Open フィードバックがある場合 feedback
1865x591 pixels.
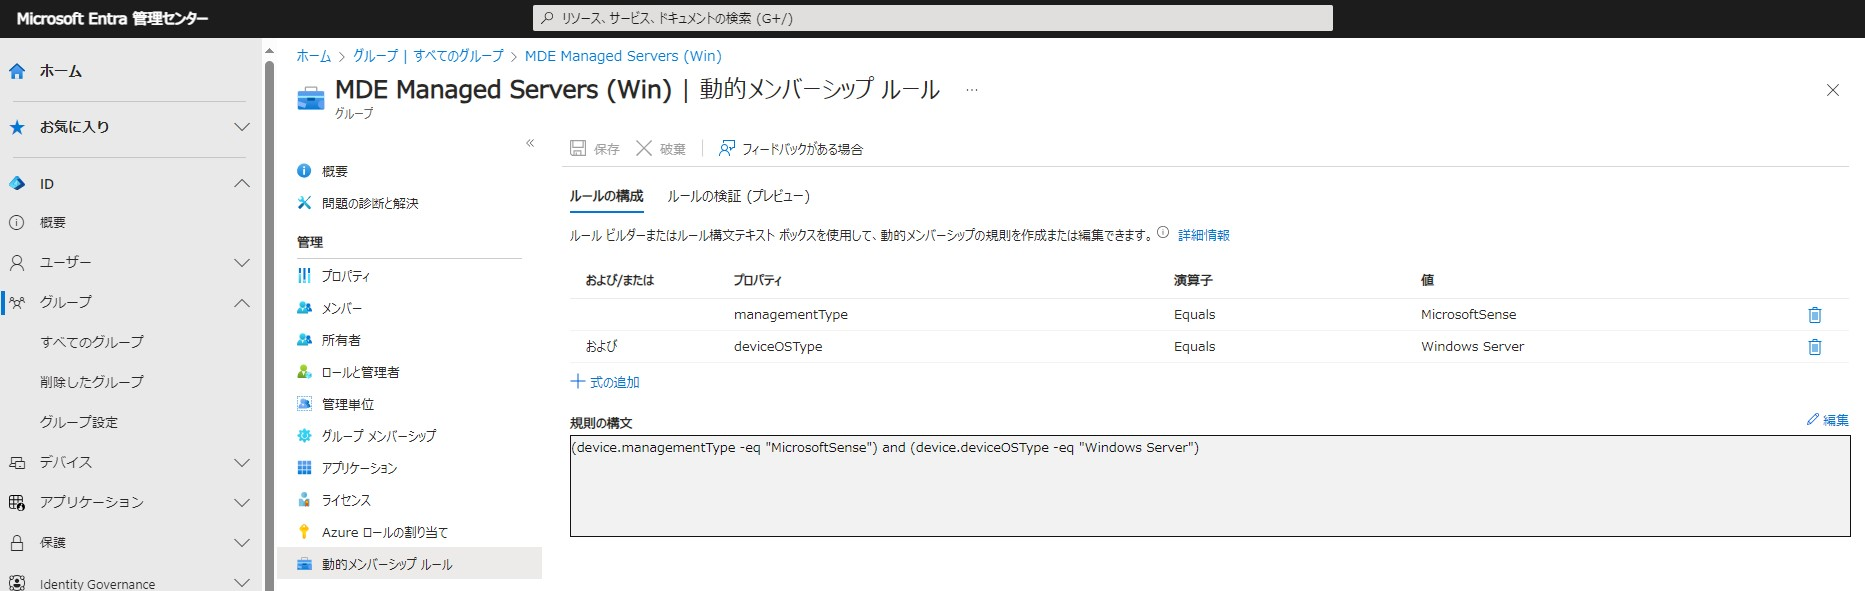[x=791, y=149]
